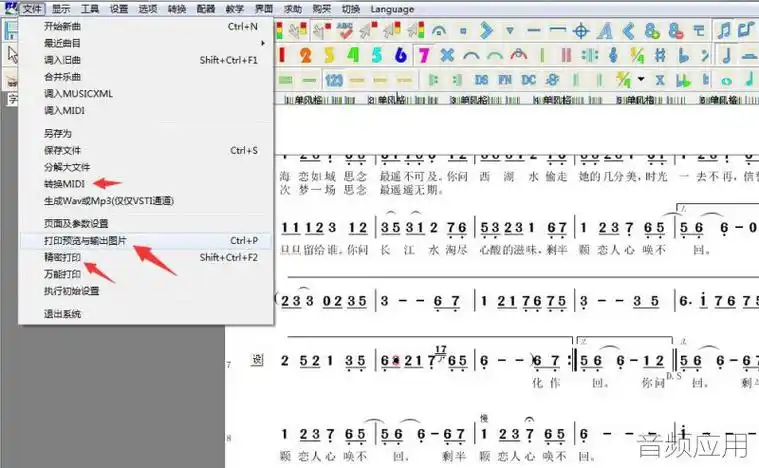Viewport: 759px width, 468px height.
Task: Insert a DS repeat mark from toolbar
Action: [x=482, y=79]
